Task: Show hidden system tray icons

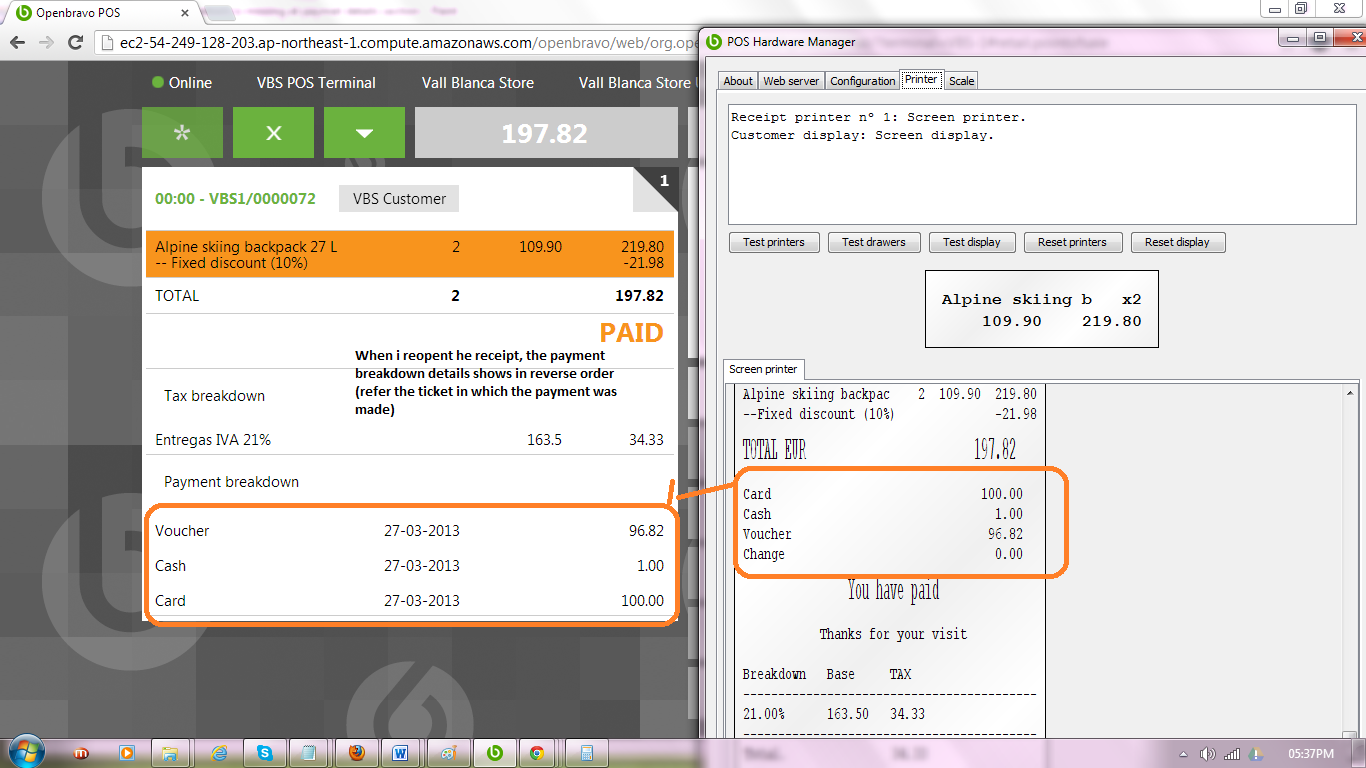Action: [1185, 754]
